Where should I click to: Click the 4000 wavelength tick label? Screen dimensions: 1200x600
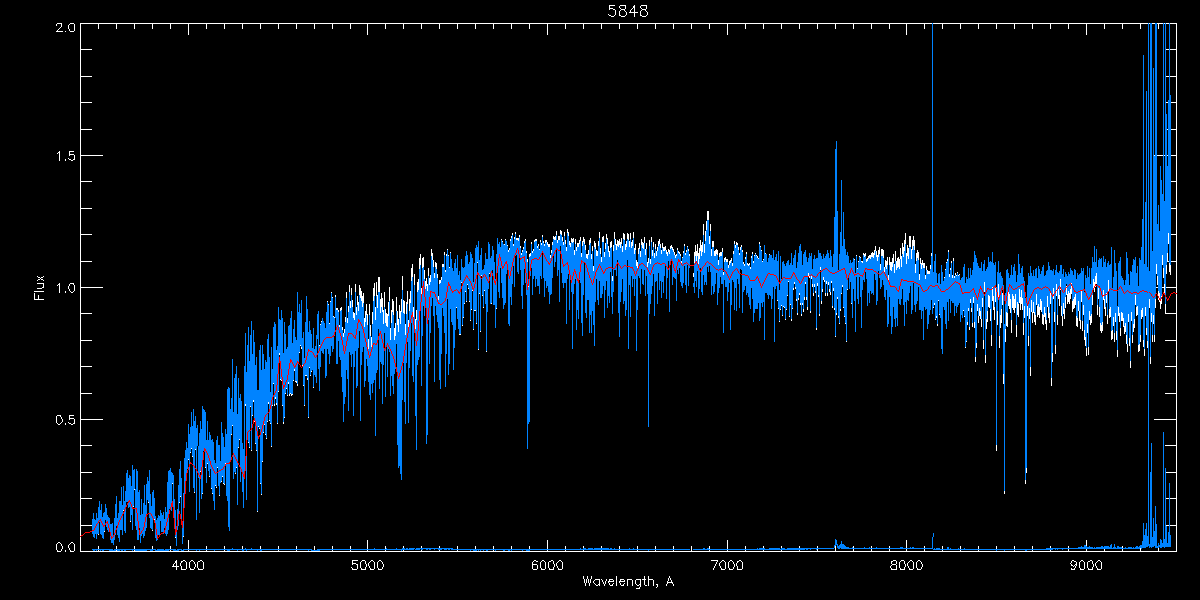[188, 565]
